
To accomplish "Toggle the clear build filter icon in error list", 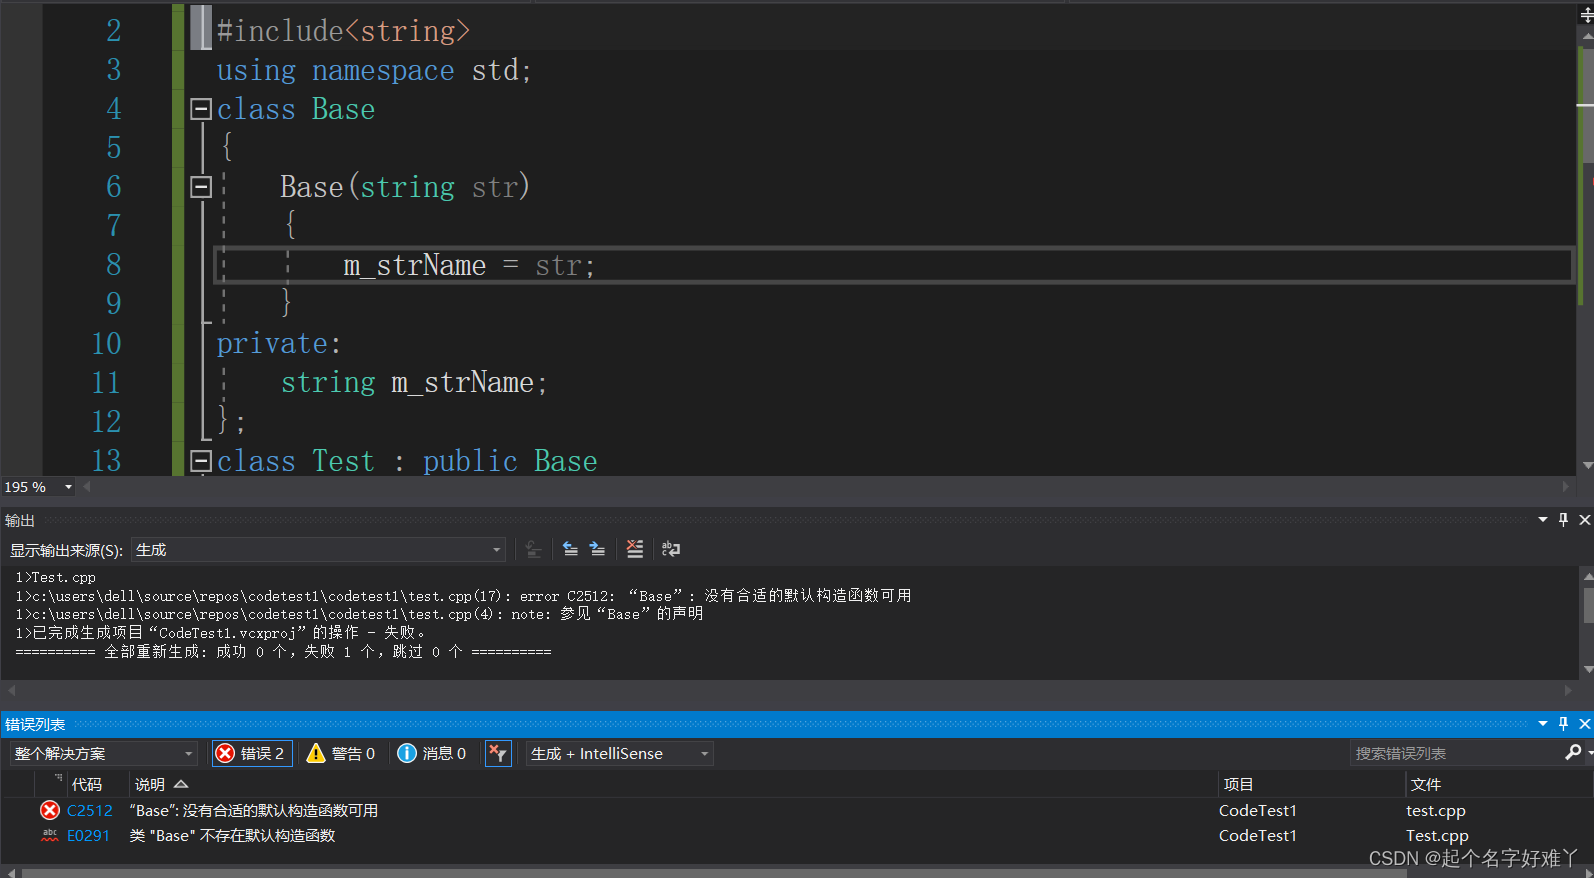I will (x=498, y=754).
